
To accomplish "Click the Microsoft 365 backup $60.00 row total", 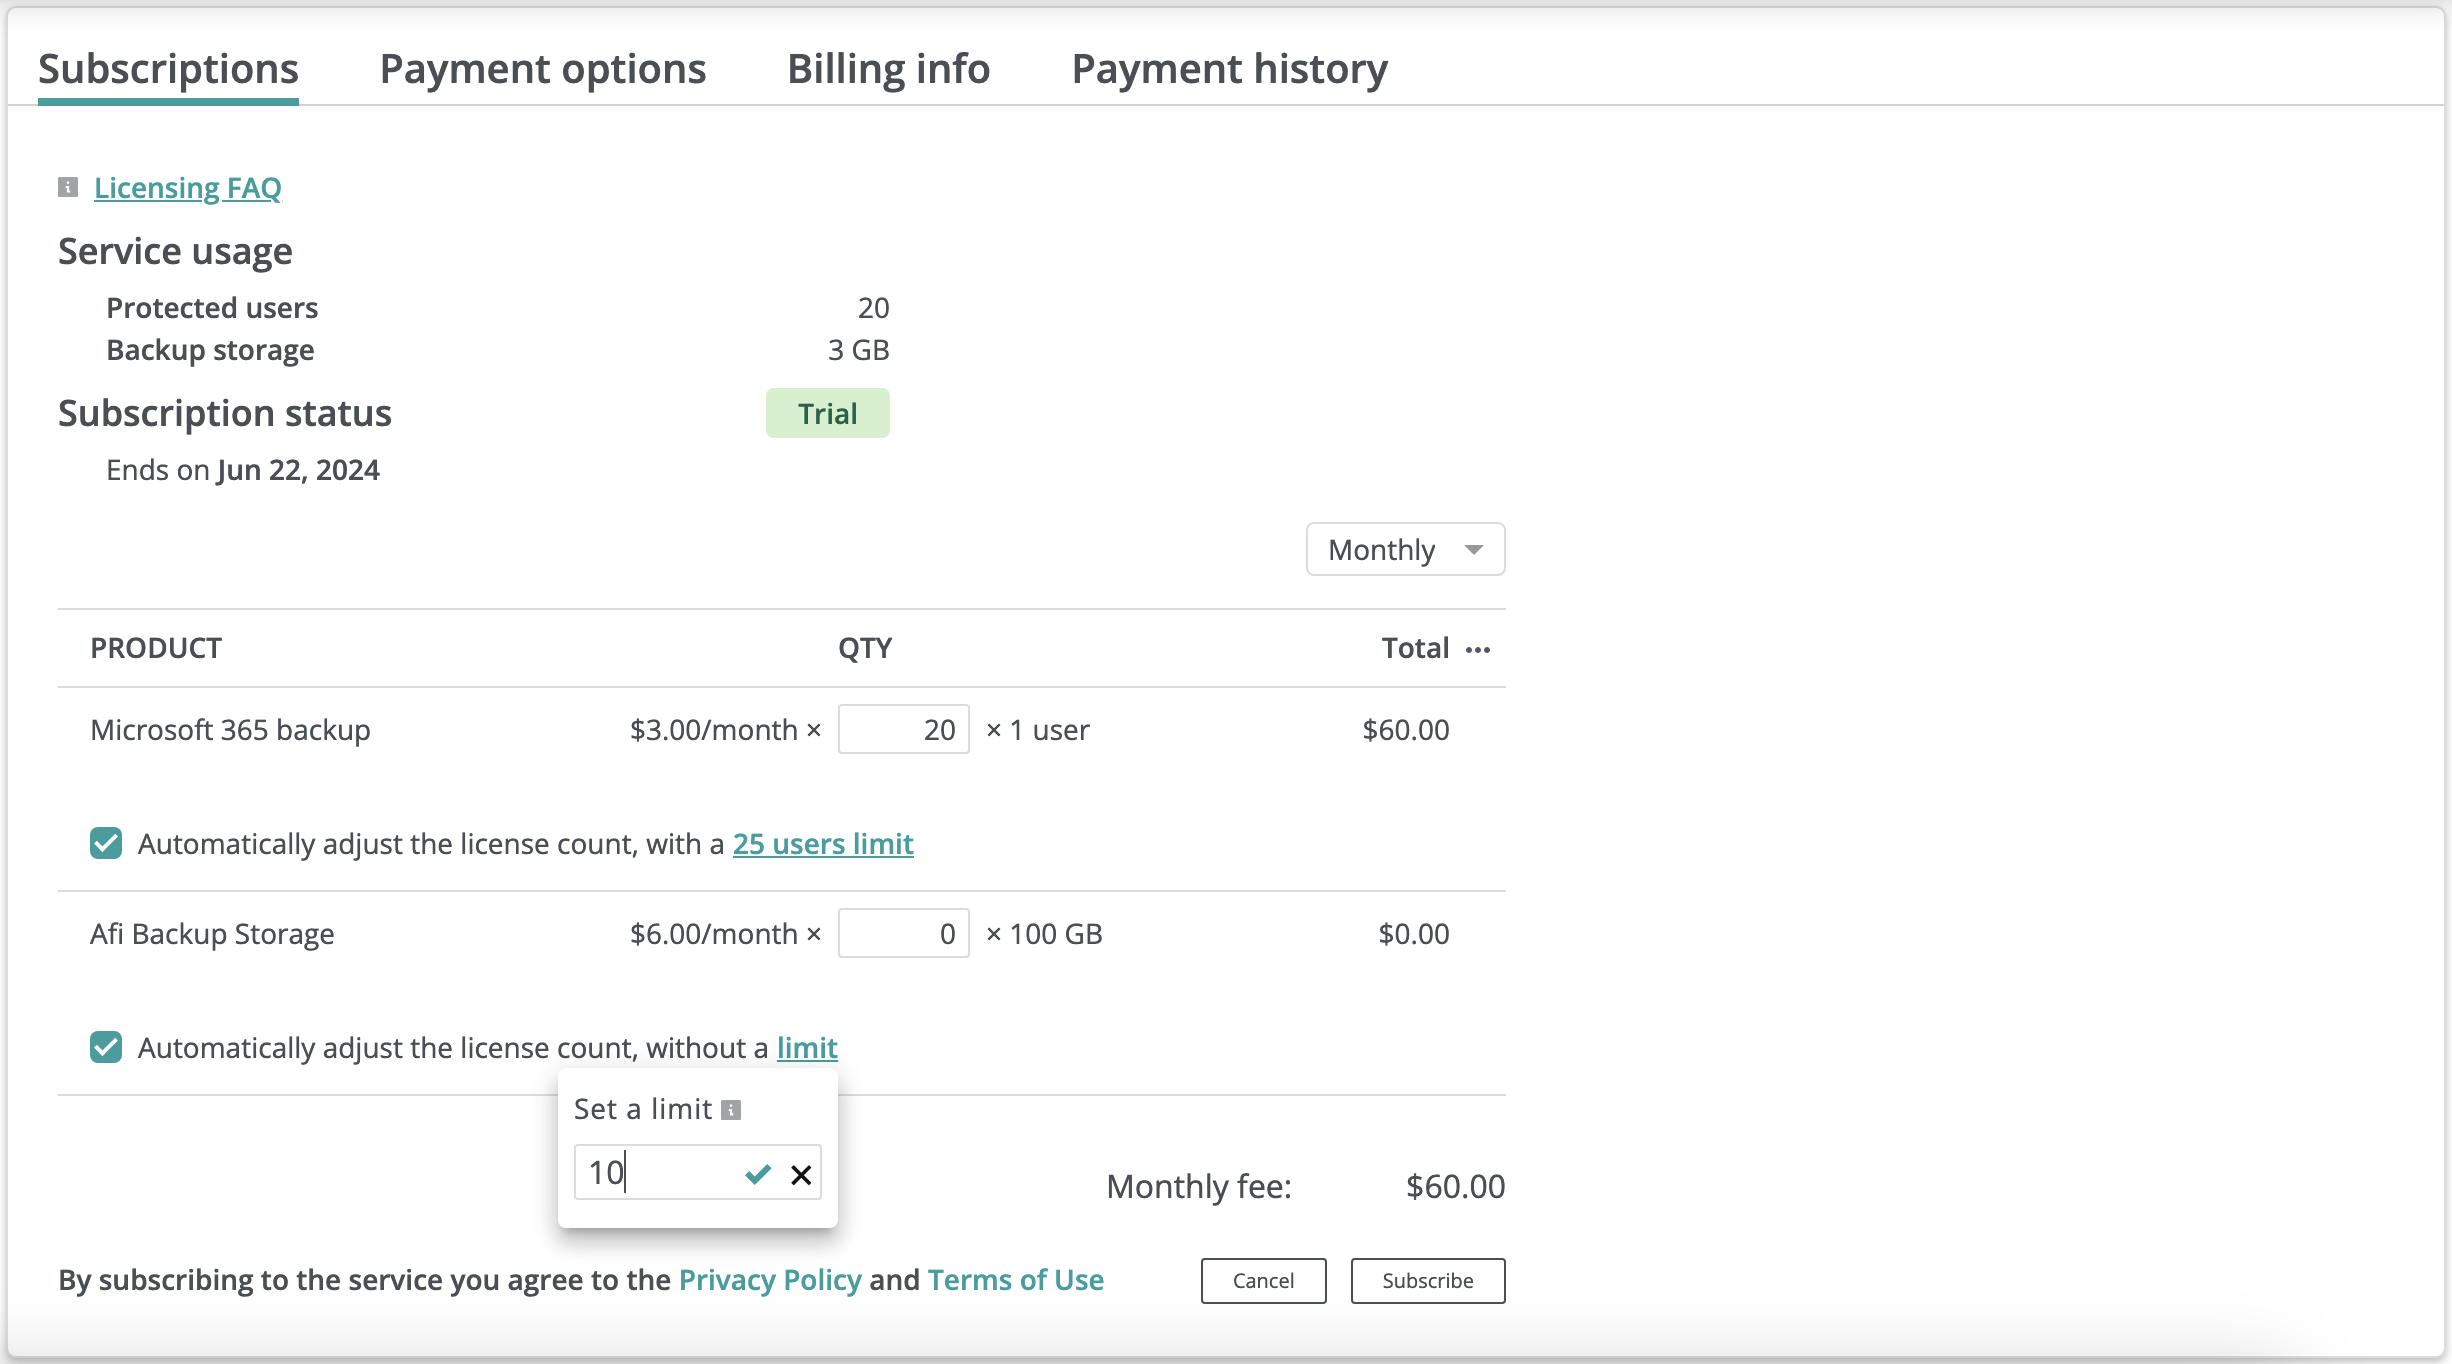I will 1406,730.
